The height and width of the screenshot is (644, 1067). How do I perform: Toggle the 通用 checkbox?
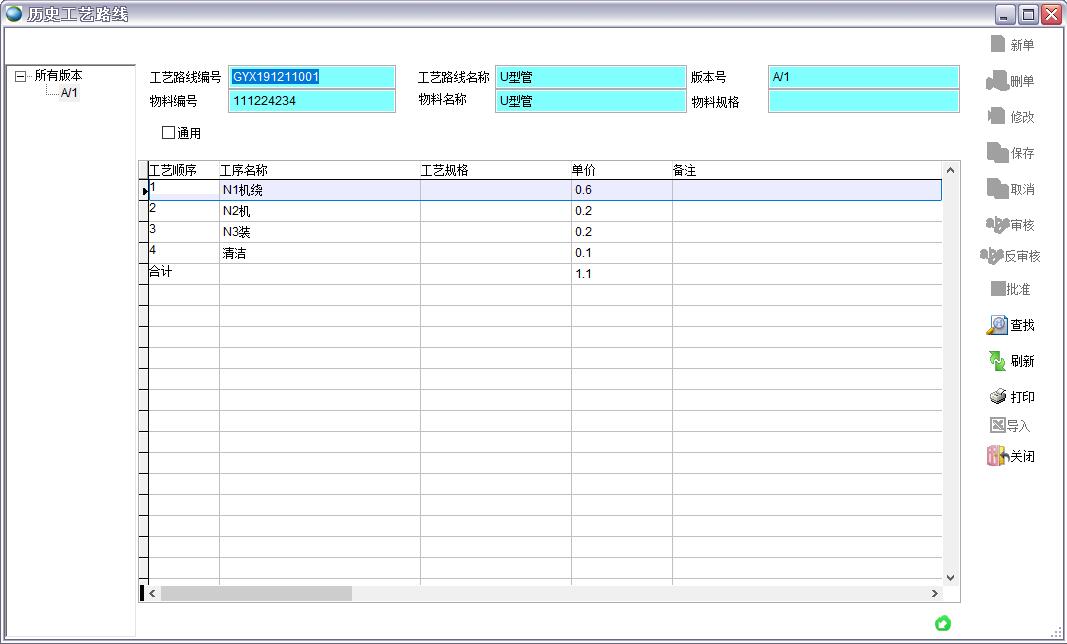168,133
